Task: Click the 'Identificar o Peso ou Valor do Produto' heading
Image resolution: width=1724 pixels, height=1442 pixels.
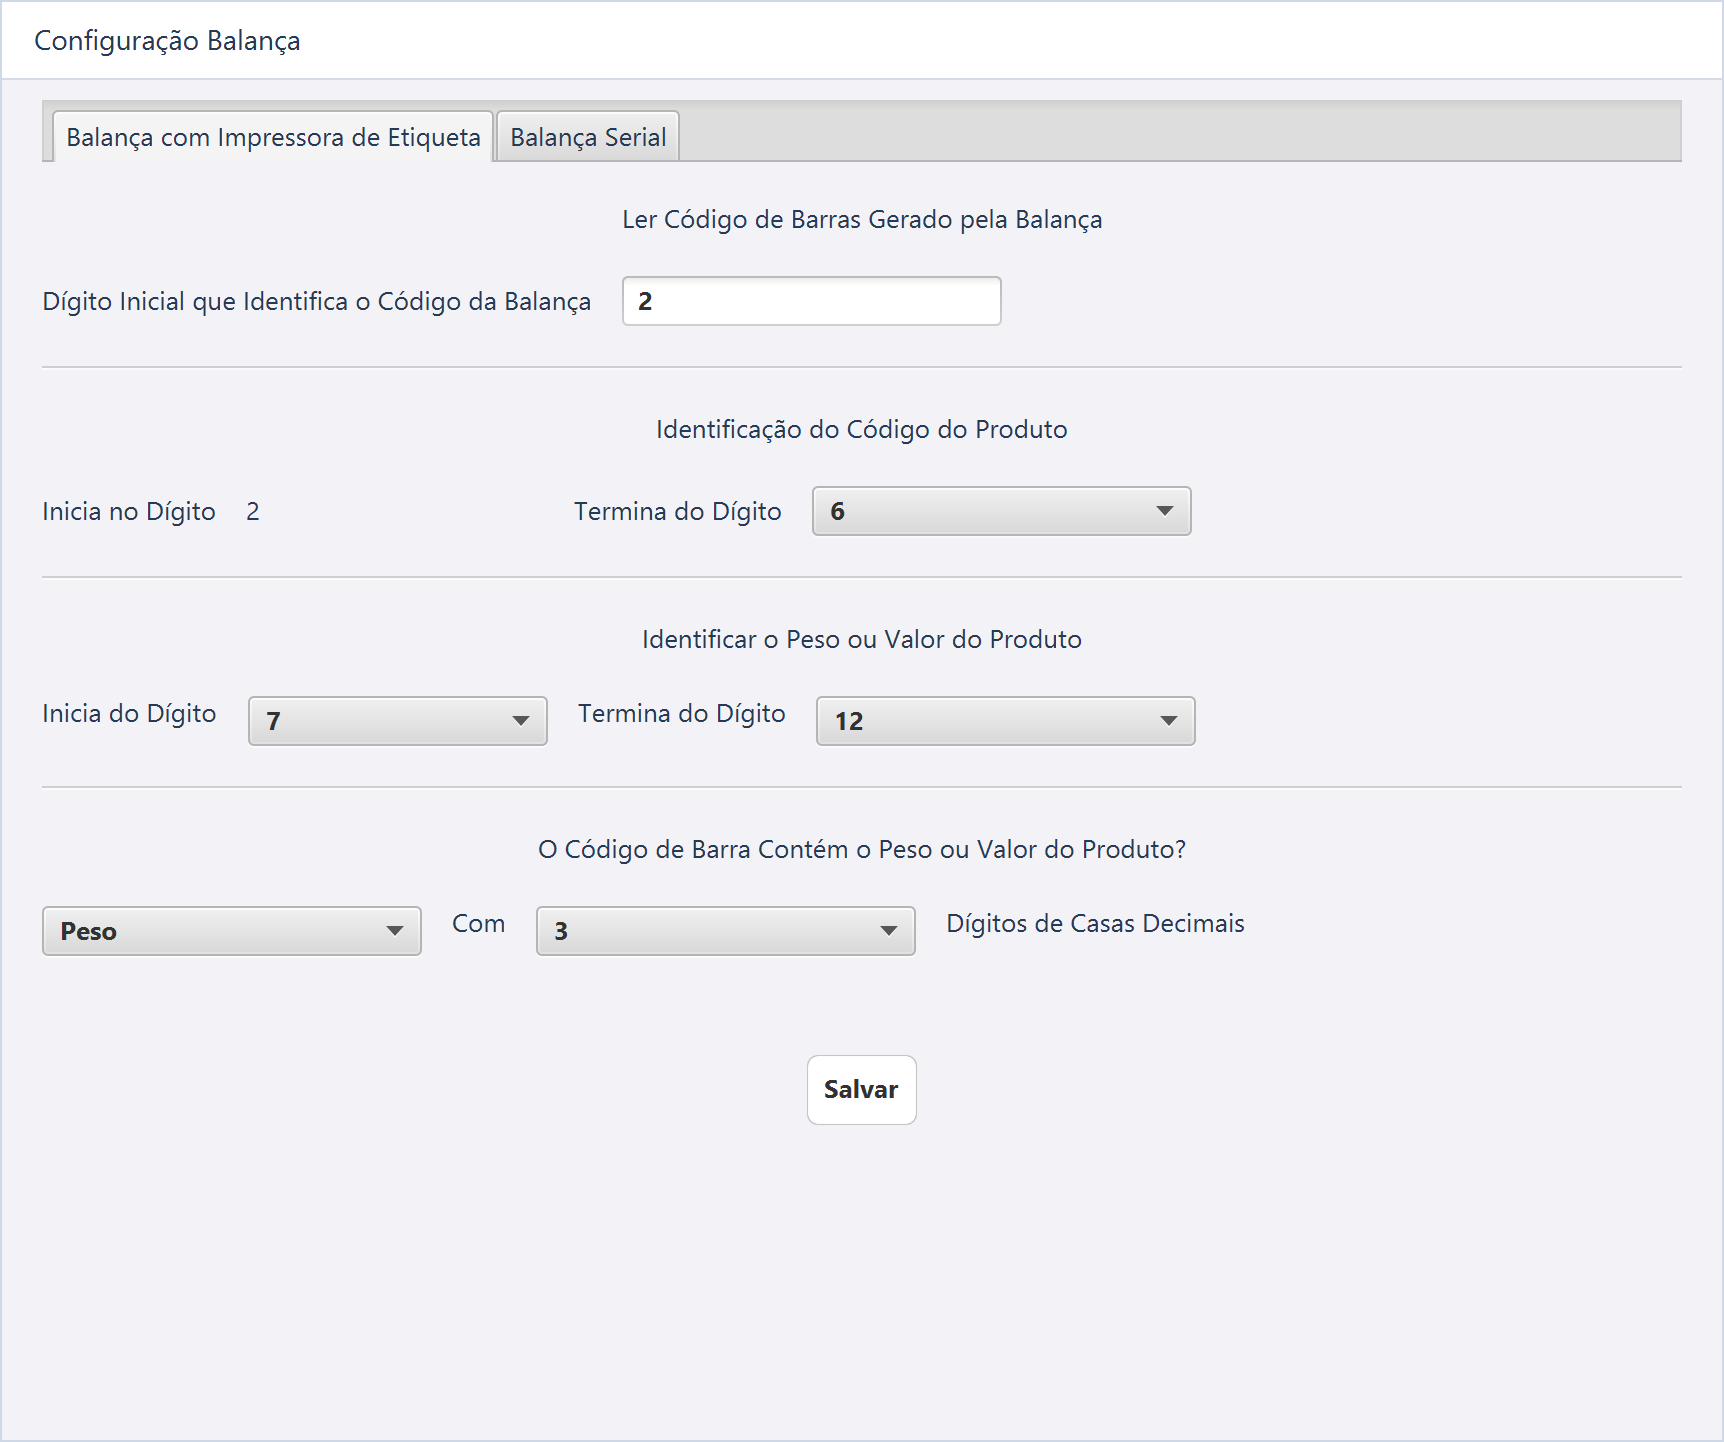Action: [x=862, y=639]
